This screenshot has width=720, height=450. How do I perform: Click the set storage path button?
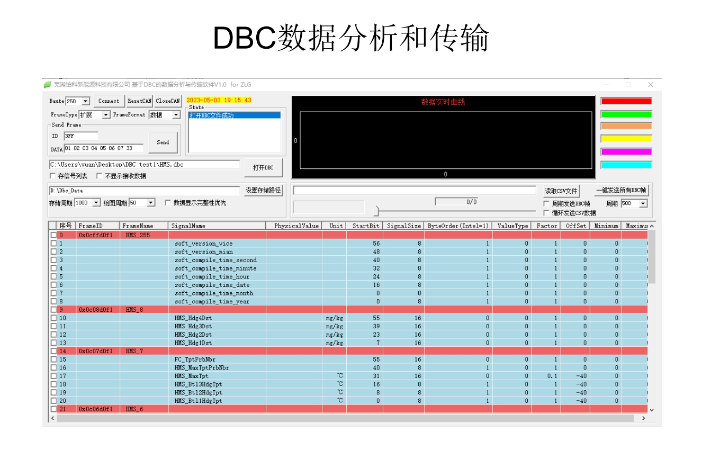[x=263, y=190]
